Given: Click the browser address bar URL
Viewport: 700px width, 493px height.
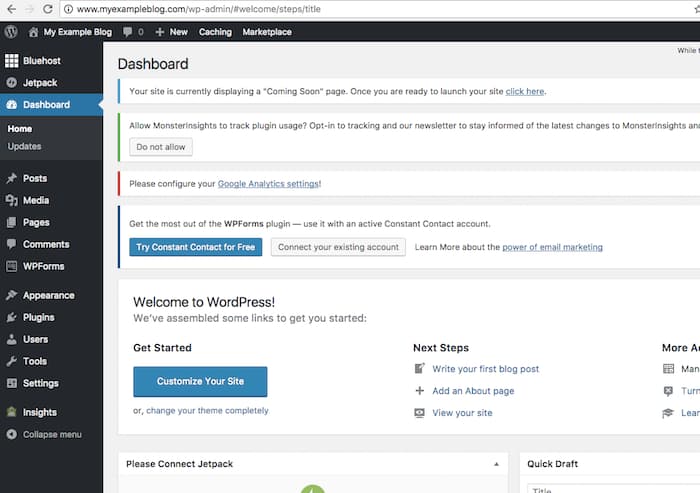Looking at the screenshot, I should [199, 9].
